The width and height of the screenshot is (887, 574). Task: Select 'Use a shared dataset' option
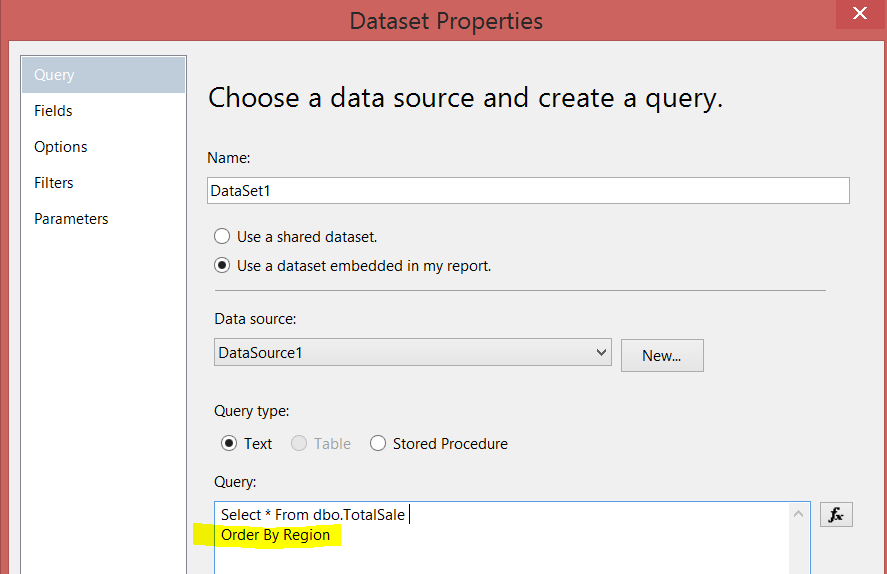tap(222, 237)
